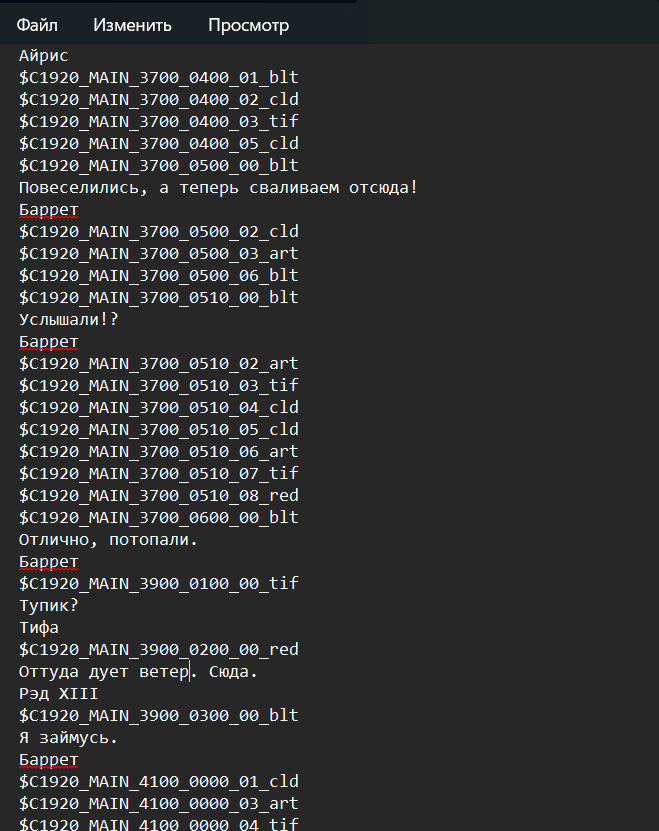Click the tag $C1920_MAIN_3900_0200_00_red
The image size is (659, 831).
[x=159, y=650]
